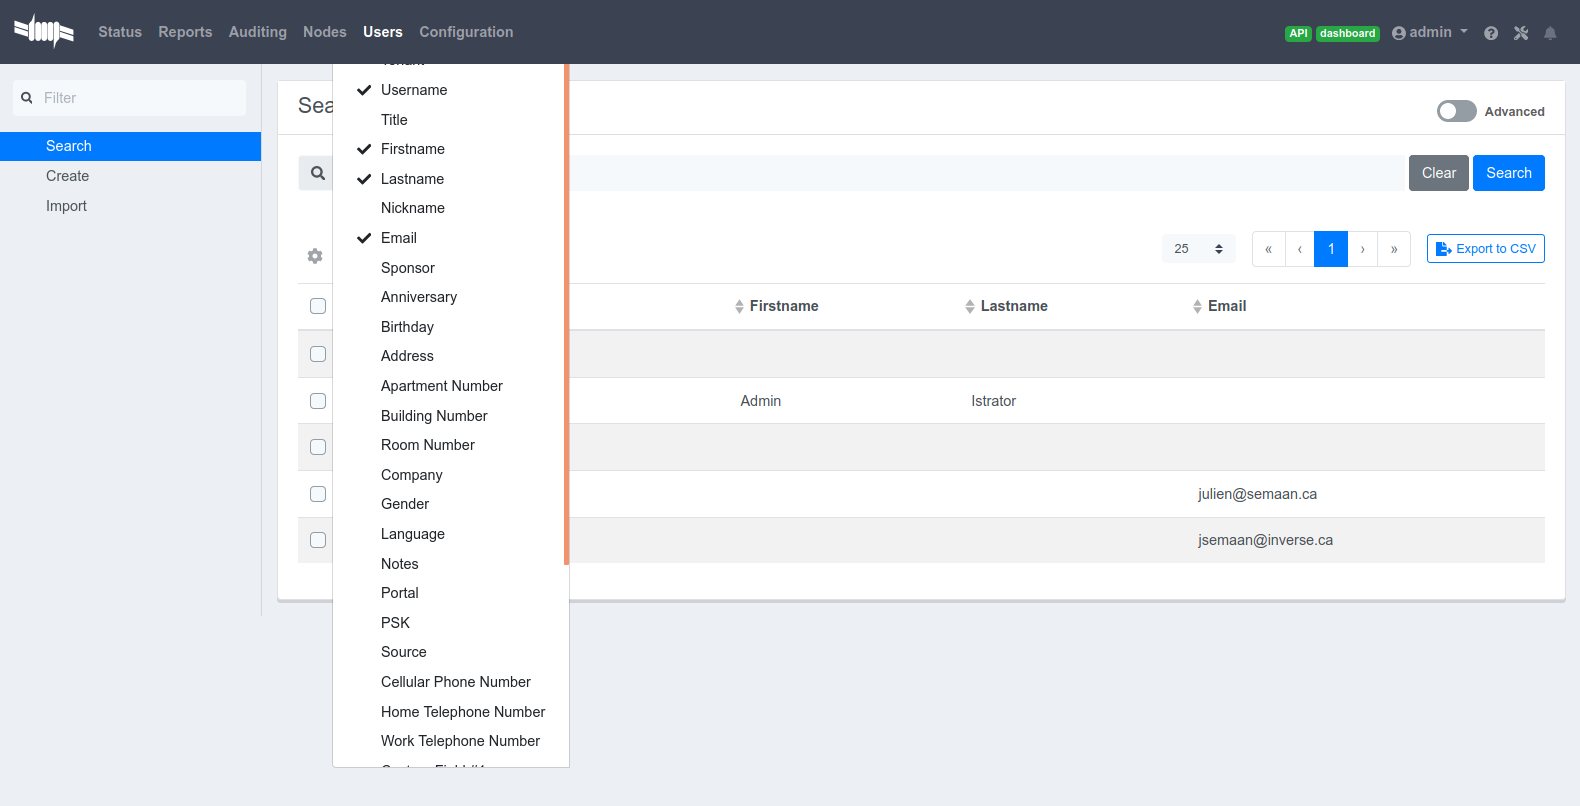Open the Status navigation tab

click(120, 32)
